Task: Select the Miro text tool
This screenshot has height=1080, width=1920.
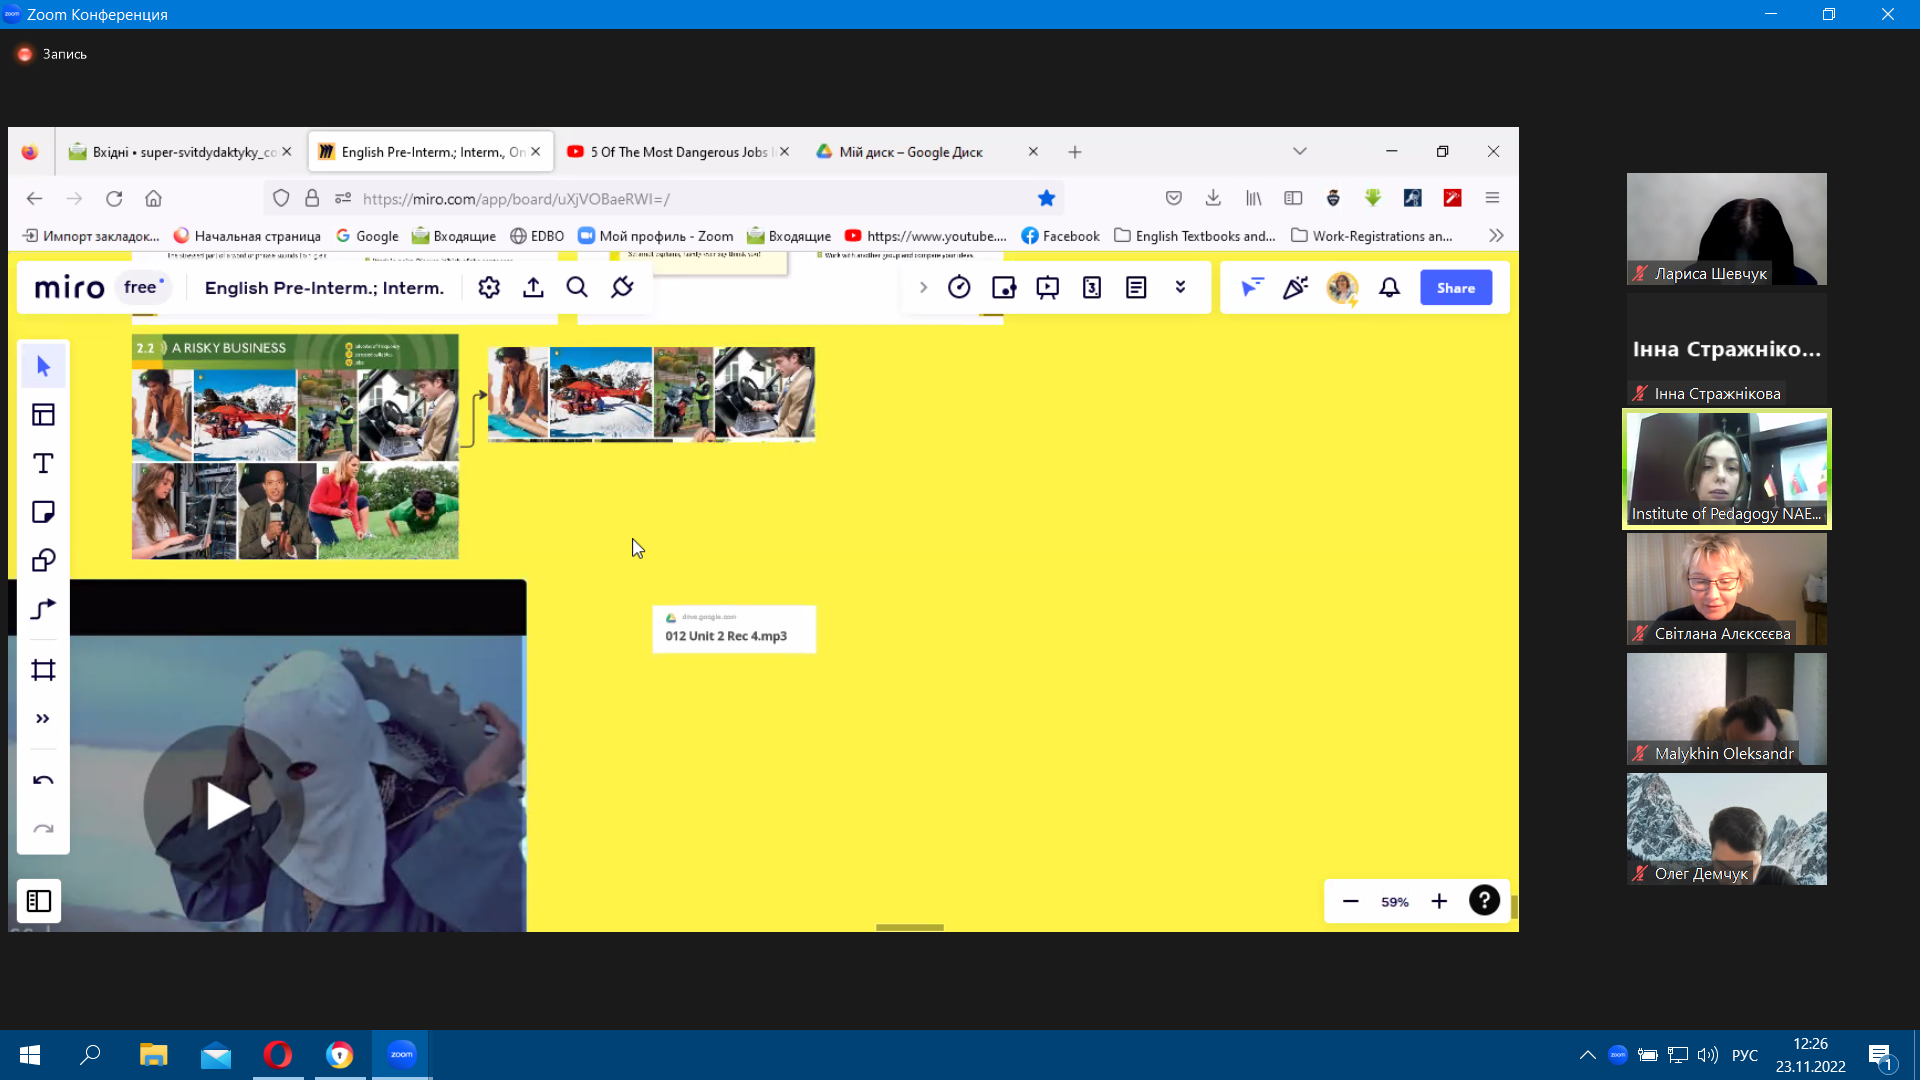Action: coord(43,464)
